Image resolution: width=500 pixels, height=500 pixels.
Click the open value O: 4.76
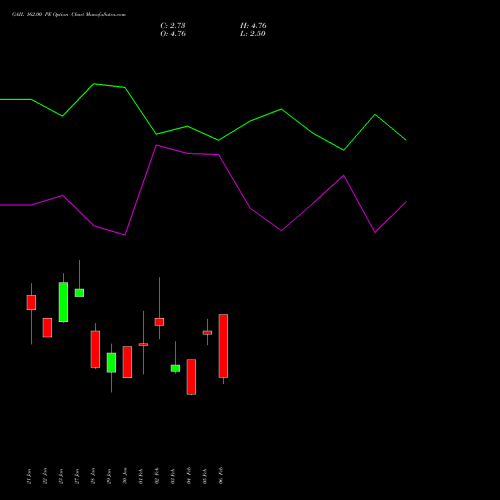[x=173, y=34]
